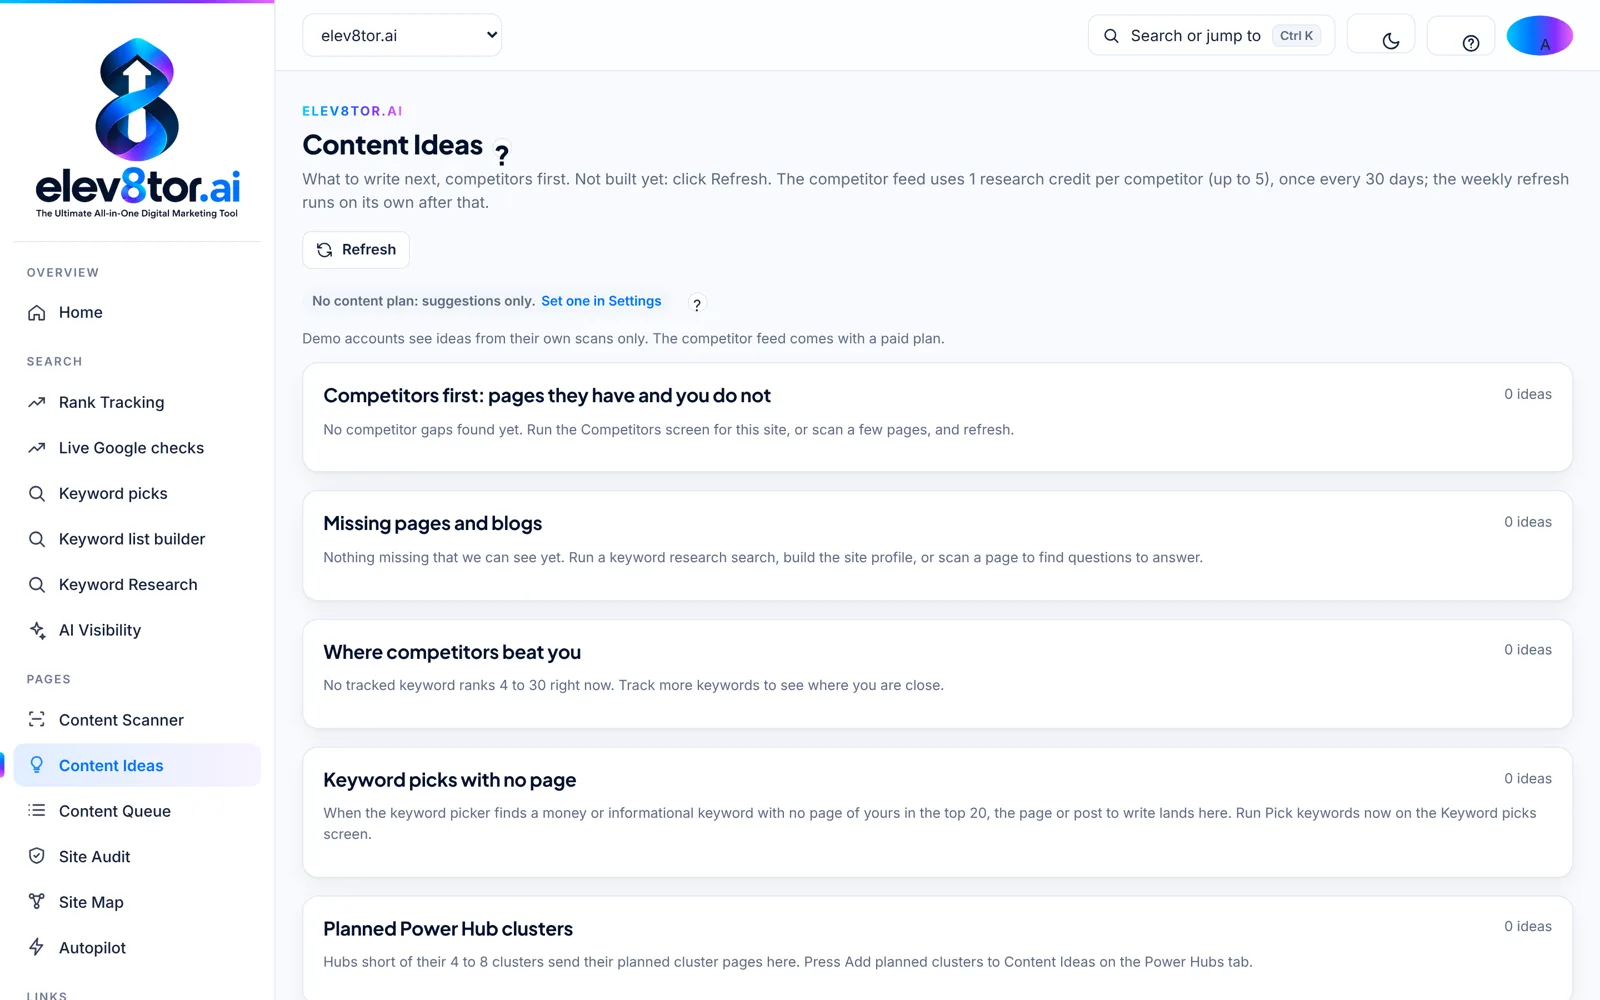1600x1000 pixels.
Task: Open Autopilot page
Action: coord(137,948)
